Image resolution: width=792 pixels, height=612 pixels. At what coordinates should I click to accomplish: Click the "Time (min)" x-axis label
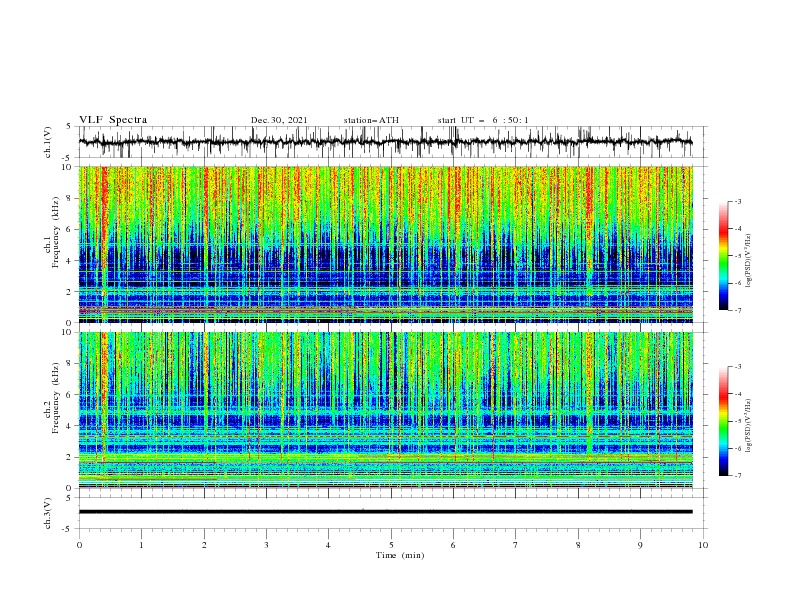400,555
